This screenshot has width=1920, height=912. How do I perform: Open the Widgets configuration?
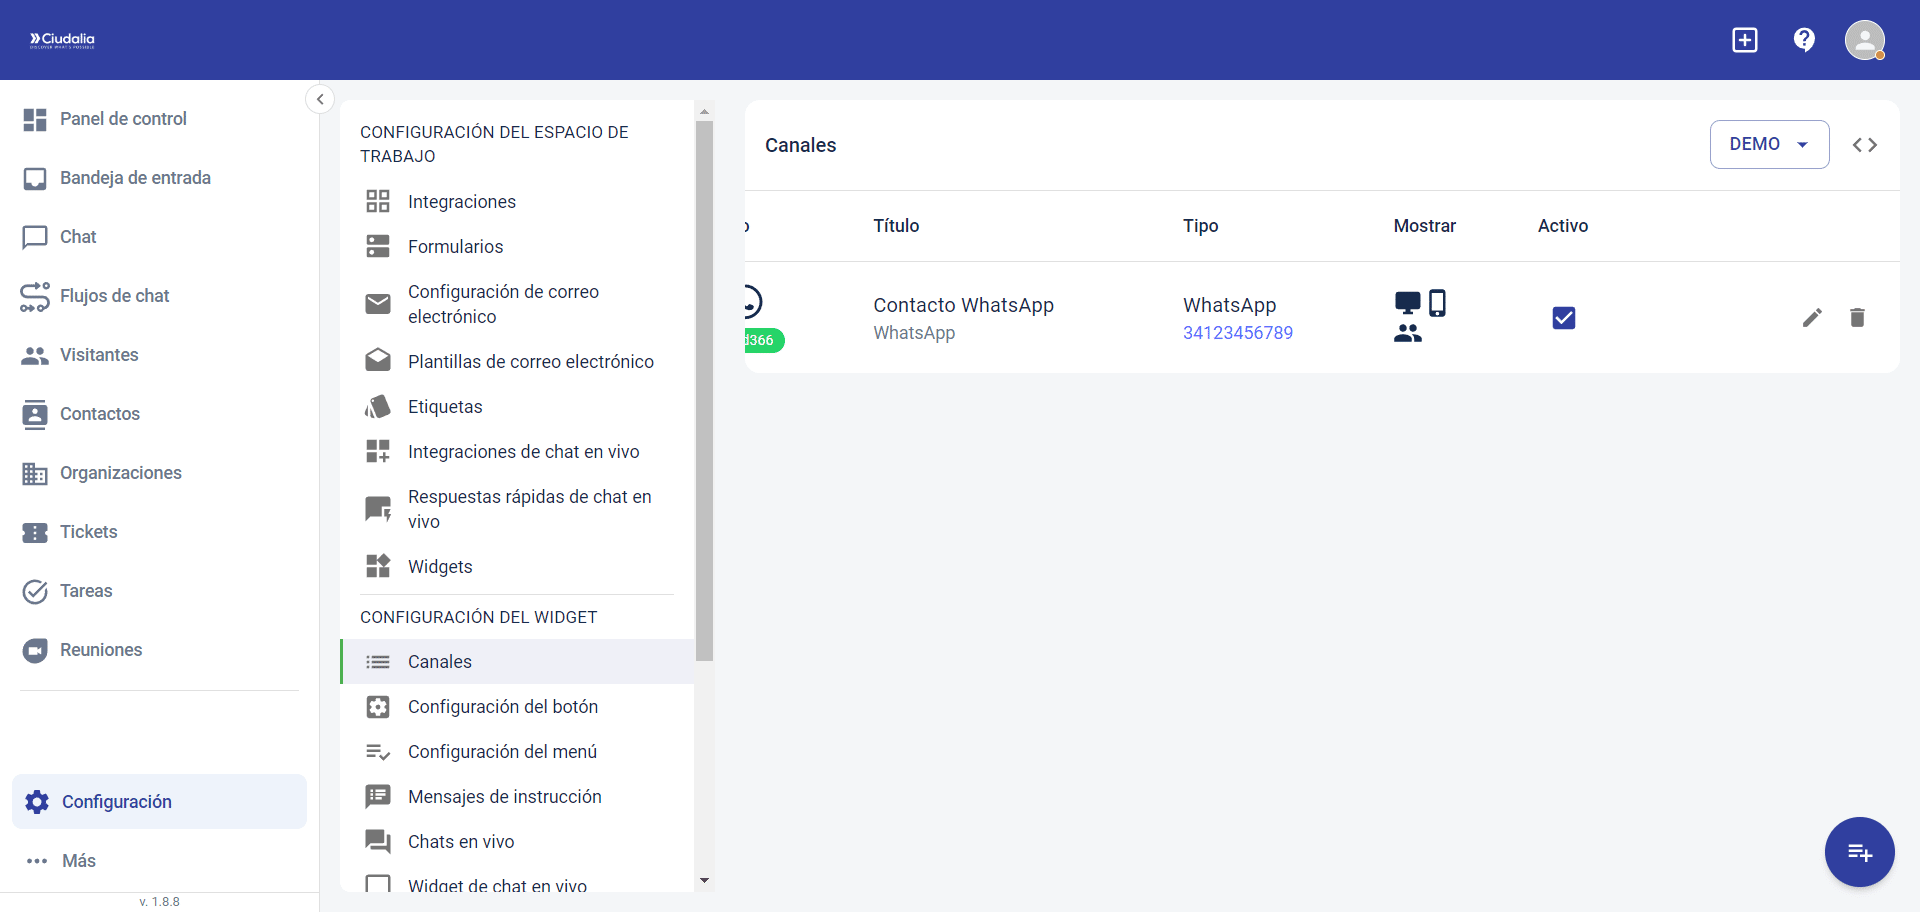(440, 566)
